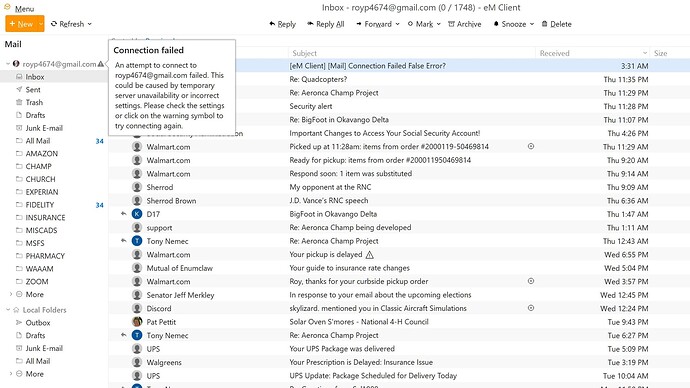The width and height of the screenshot is (690, 388).
Task: Archive the selected message
Action: click(x=465, y=24)
